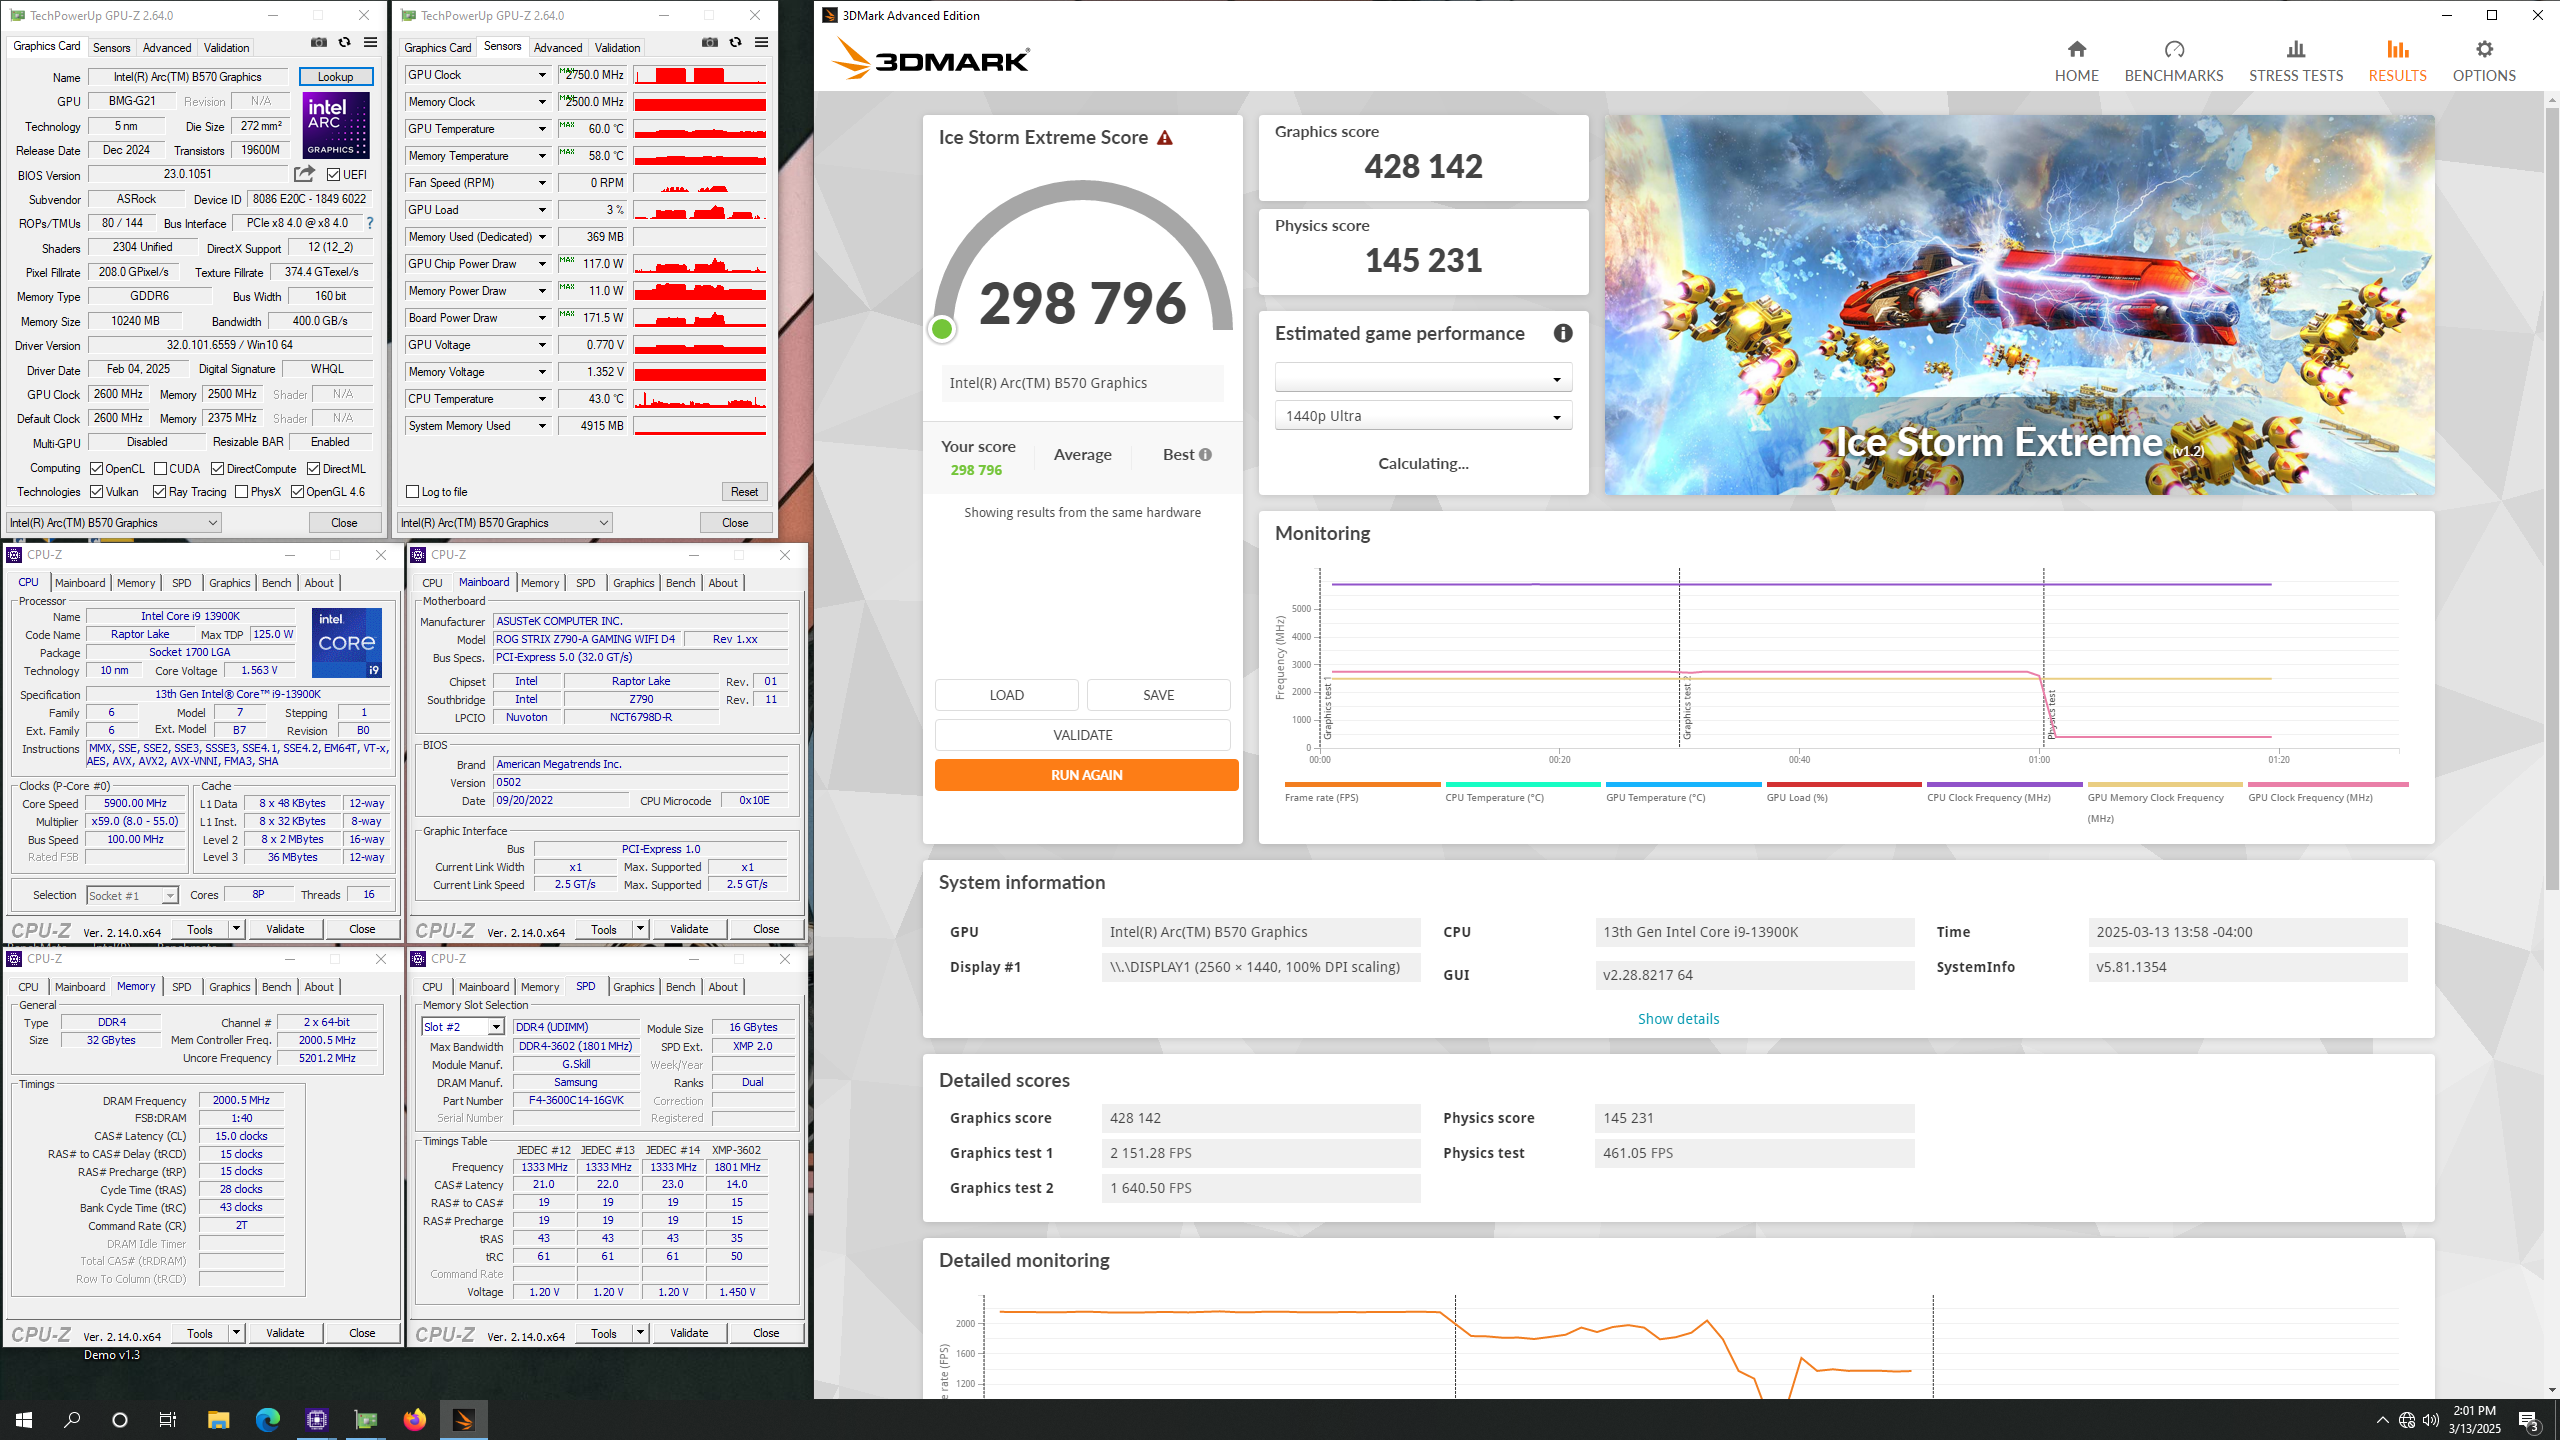Open BENCHMARKS section in 3DMark

[2173, 62]
